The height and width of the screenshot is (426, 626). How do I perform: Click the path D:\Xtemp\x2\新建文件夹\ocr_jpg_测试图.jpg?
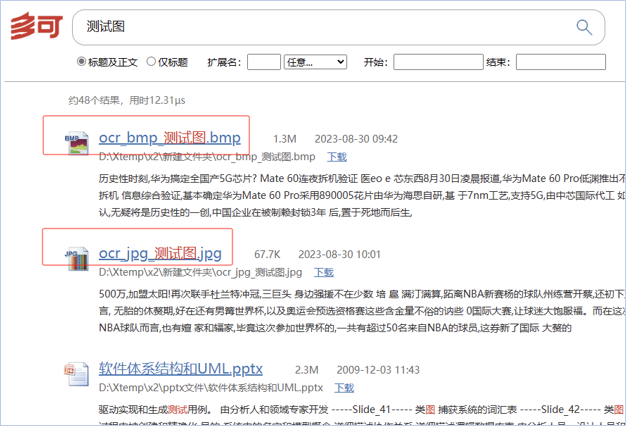pos(200,273)
